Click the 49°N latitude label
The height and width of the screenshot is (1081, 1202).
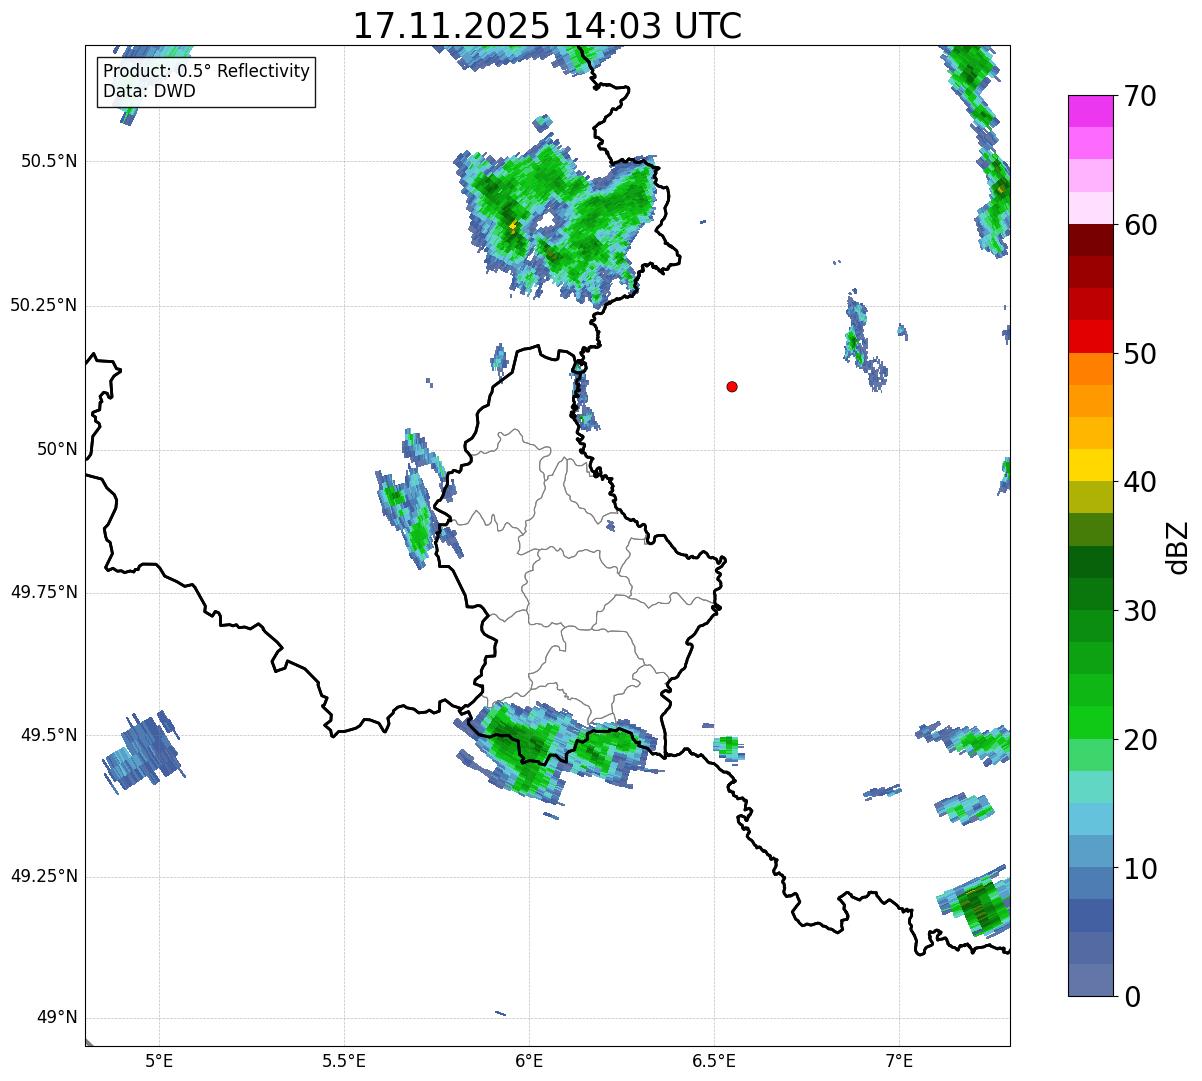58,1018
